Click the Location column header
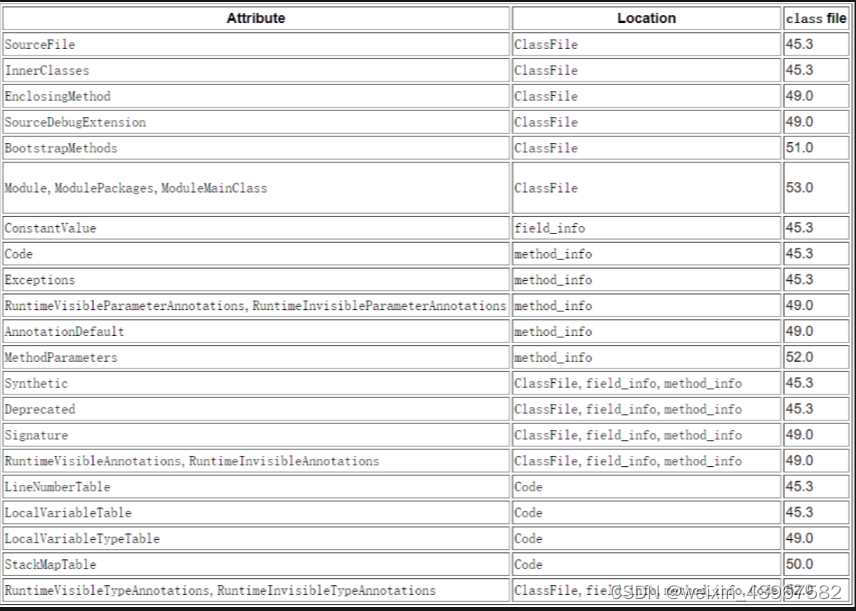Viewport: 856px width, 611px height. 645,18
